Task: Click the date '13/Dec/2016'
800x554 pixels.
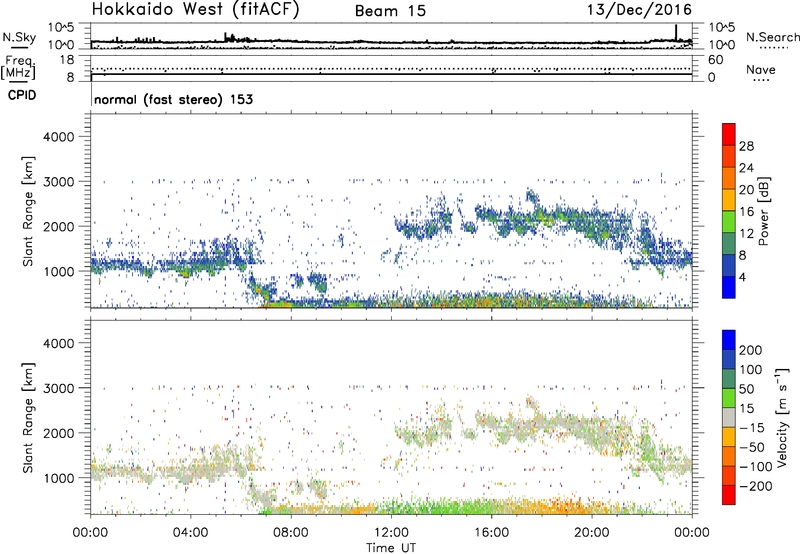Action: click(639, 9)
